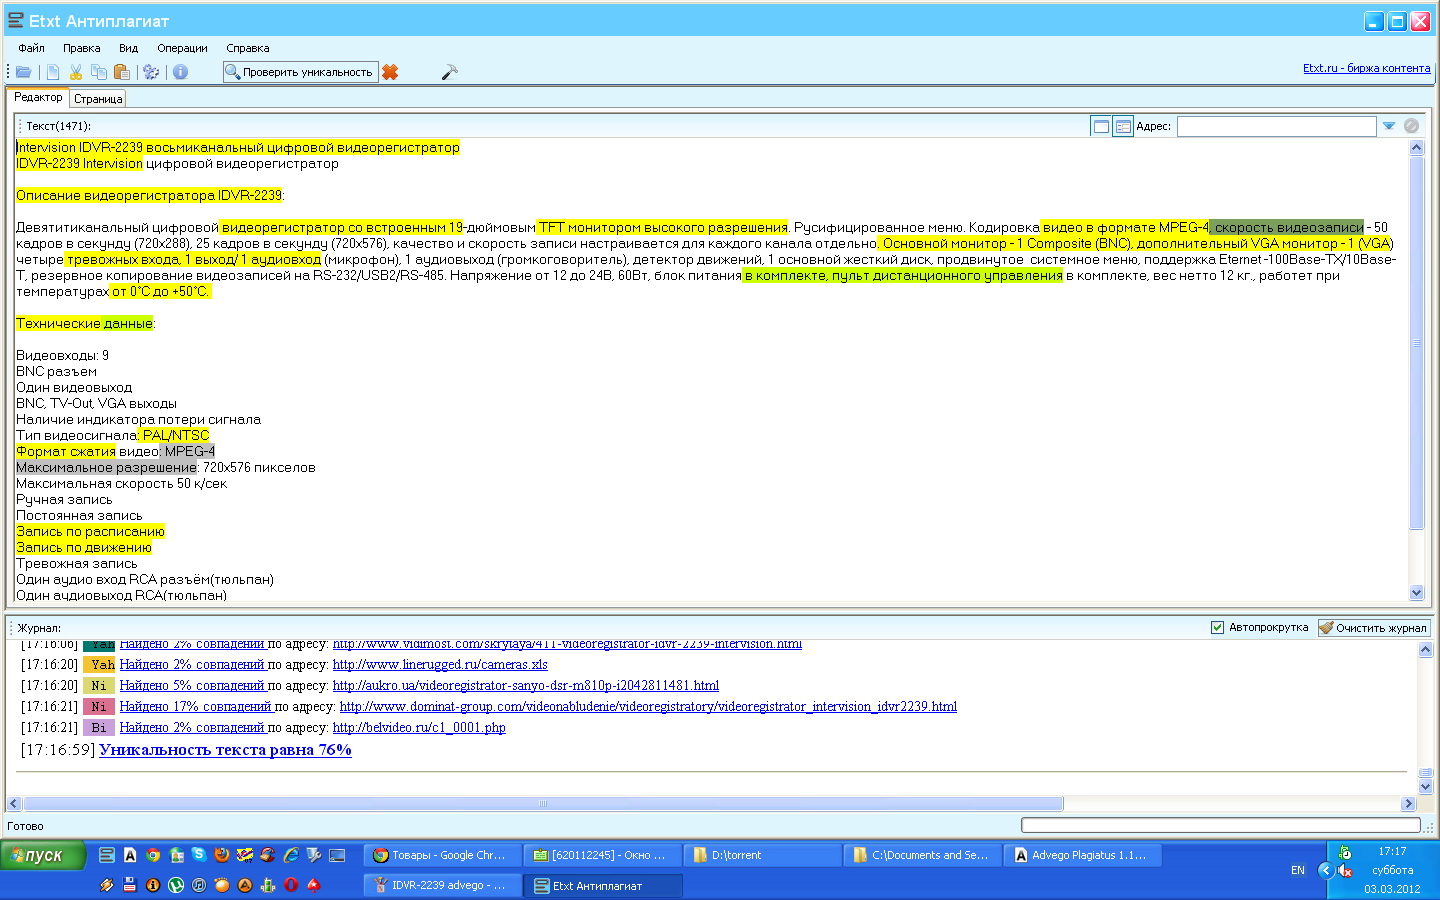Open the Операции menu

coord(182,48)
